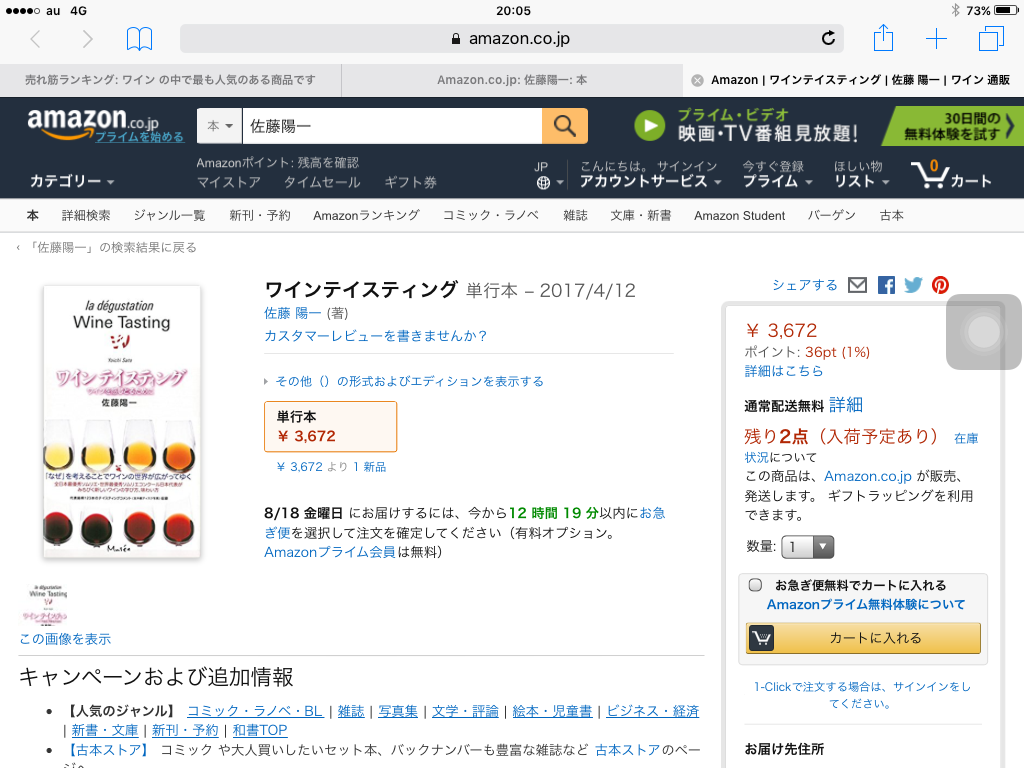Share this book on Twitter
Viewport: 1024px width, 768px height.
913,285
